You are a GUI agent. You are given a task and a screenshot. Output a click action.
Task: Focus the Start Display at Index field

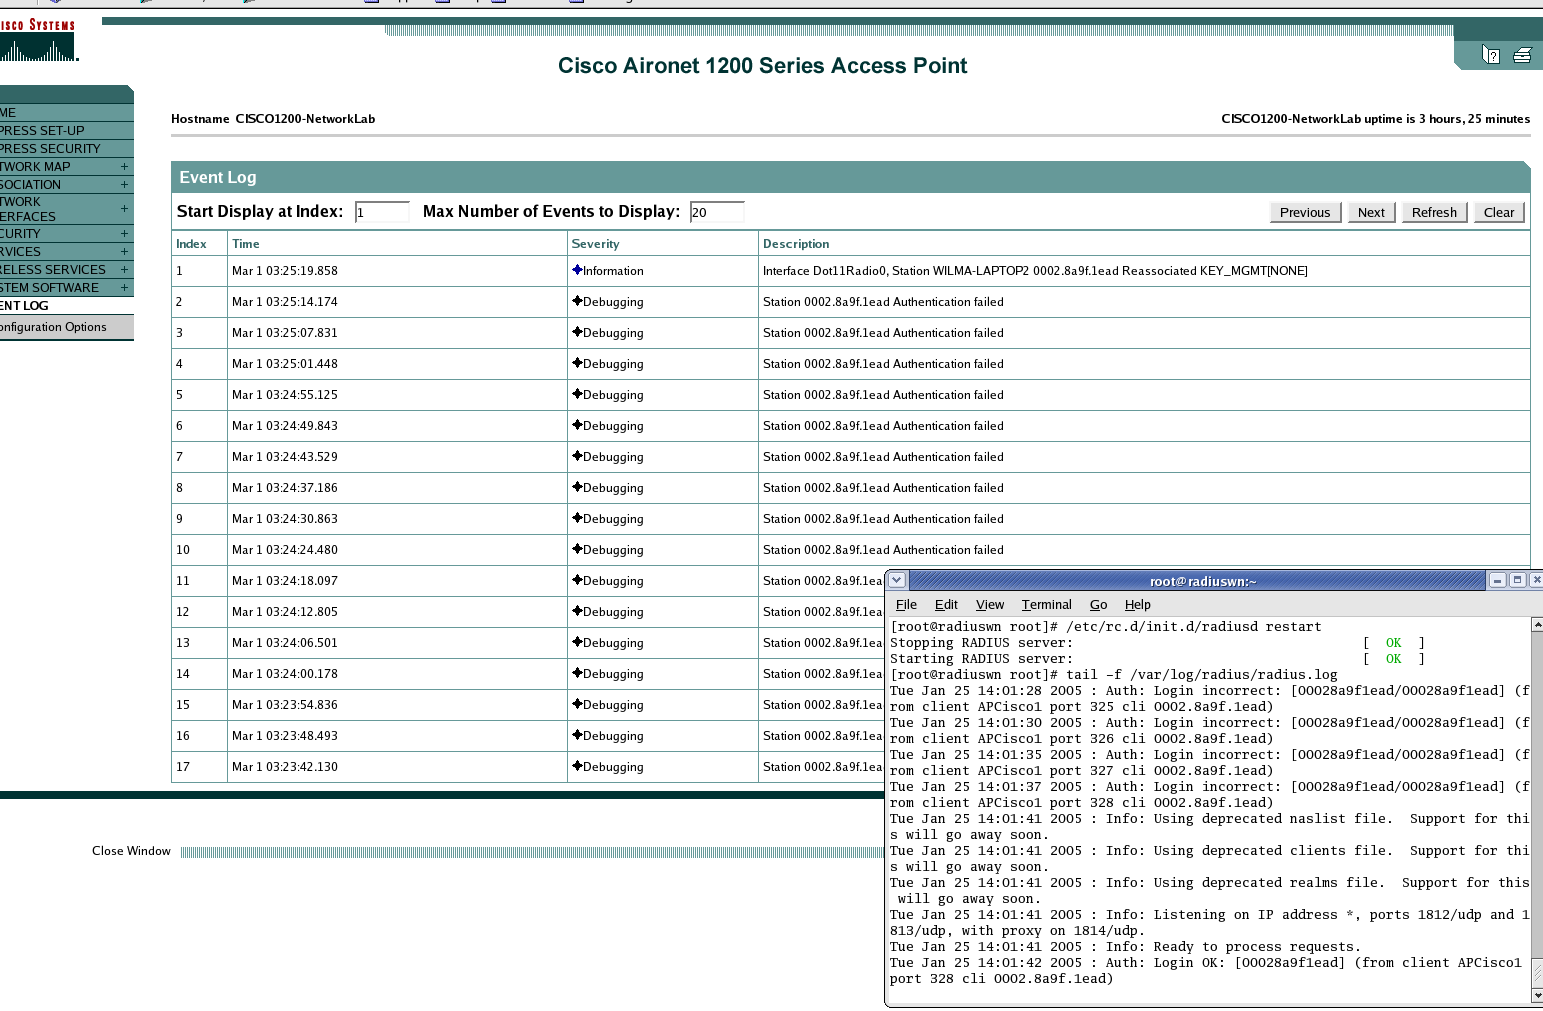pos(382,212)
